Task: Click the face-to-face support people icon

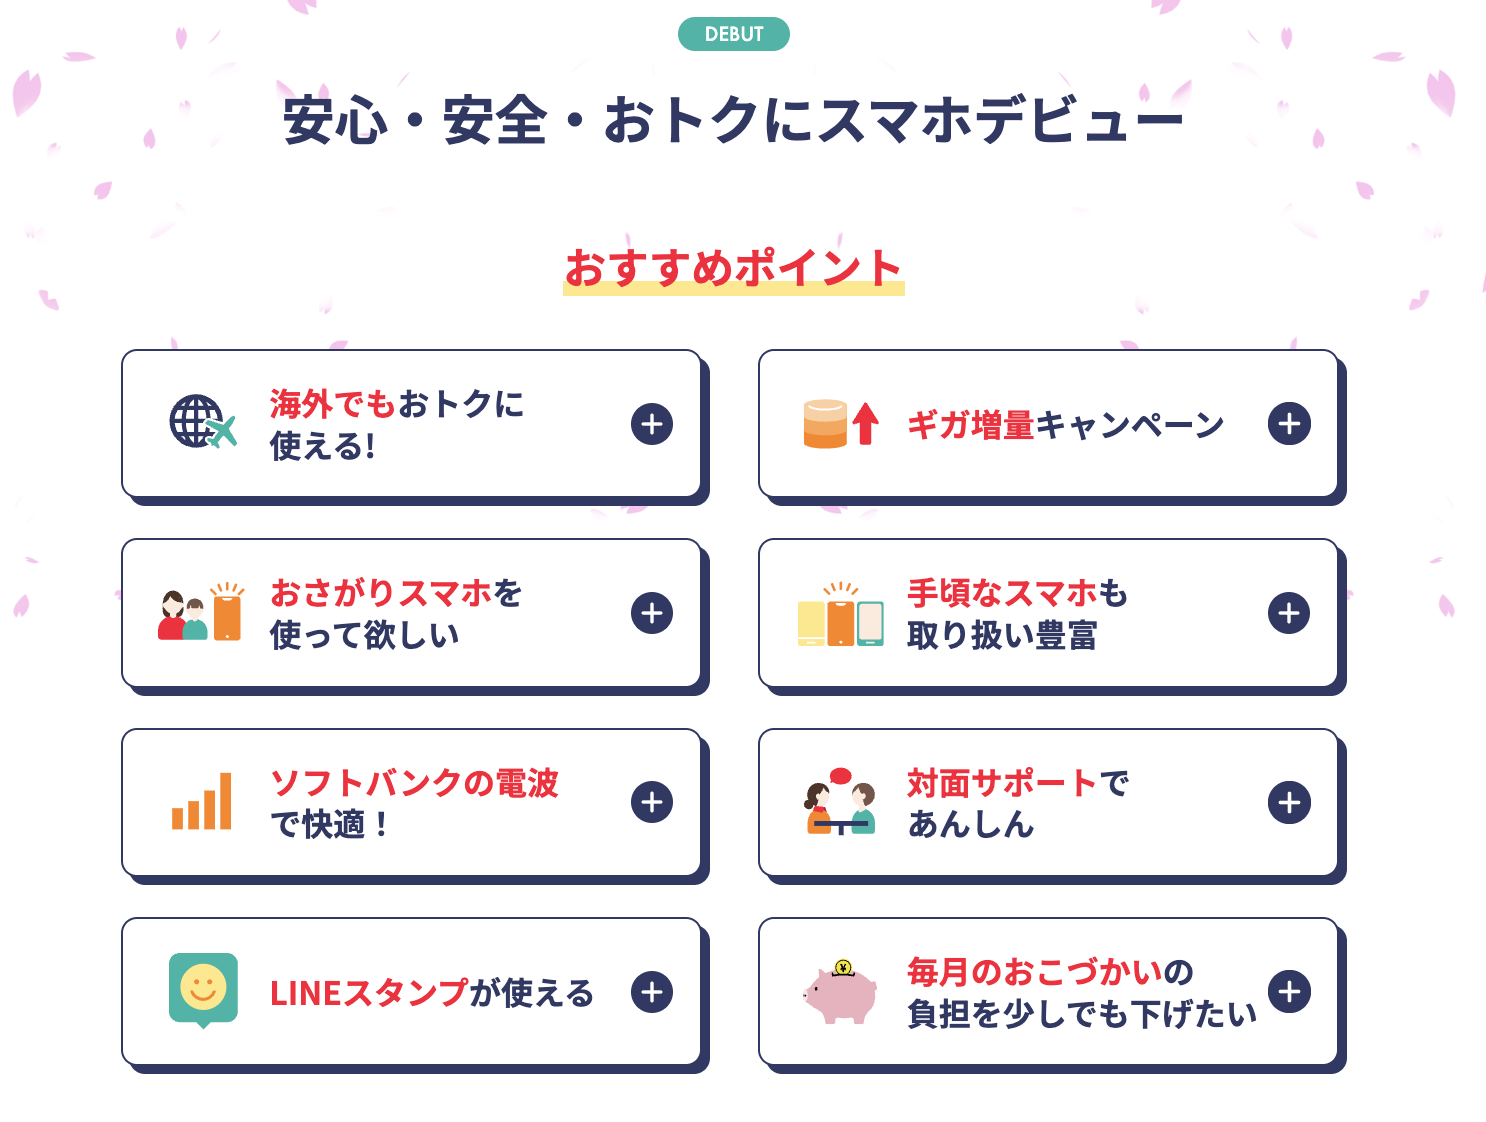Action: pyautogui.click(x=840, y=801)
